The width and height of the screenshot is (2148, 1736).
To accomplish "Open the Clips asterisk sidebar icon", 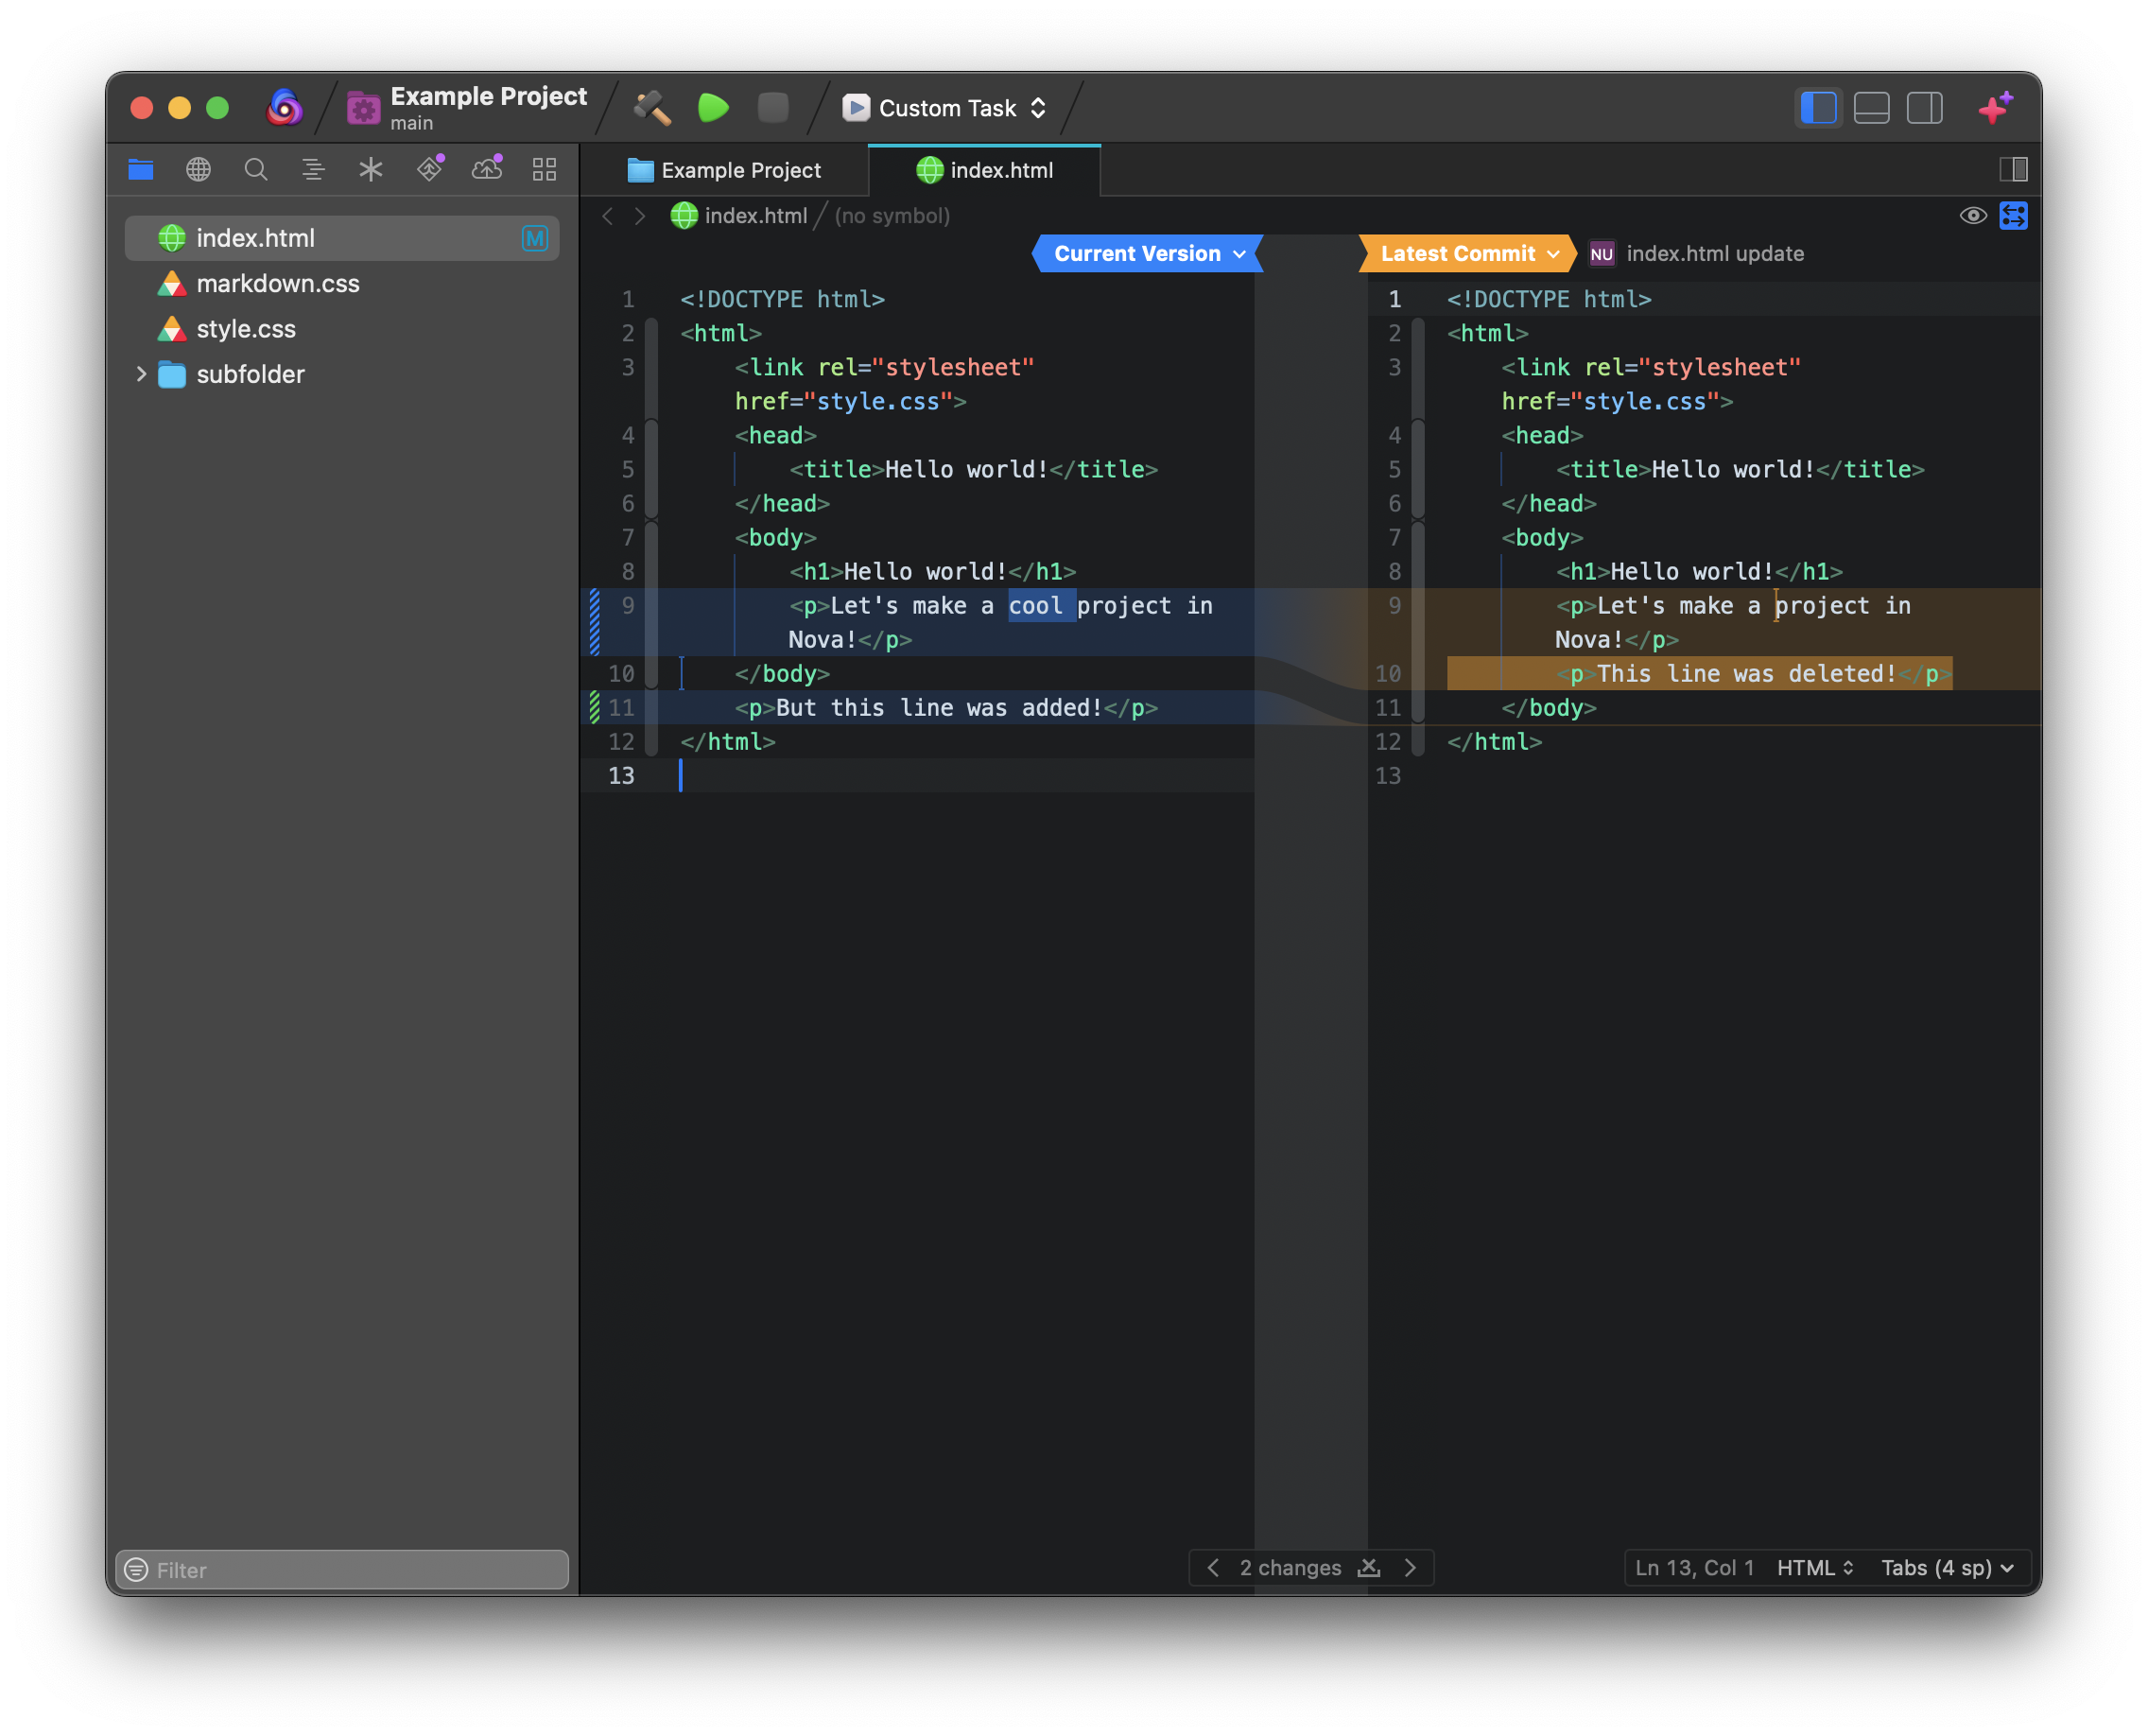I will tap(371, 169).
